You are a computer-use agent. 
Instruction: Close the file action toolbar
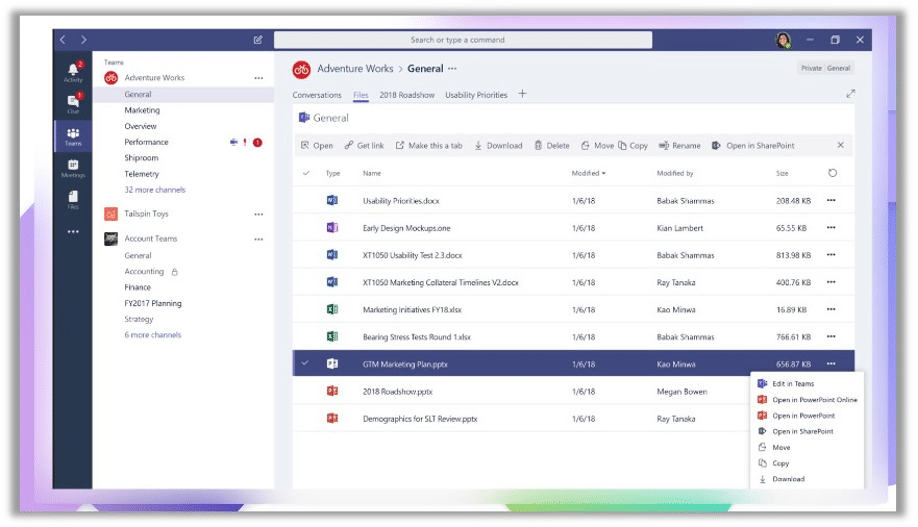(x=840, y=145)
